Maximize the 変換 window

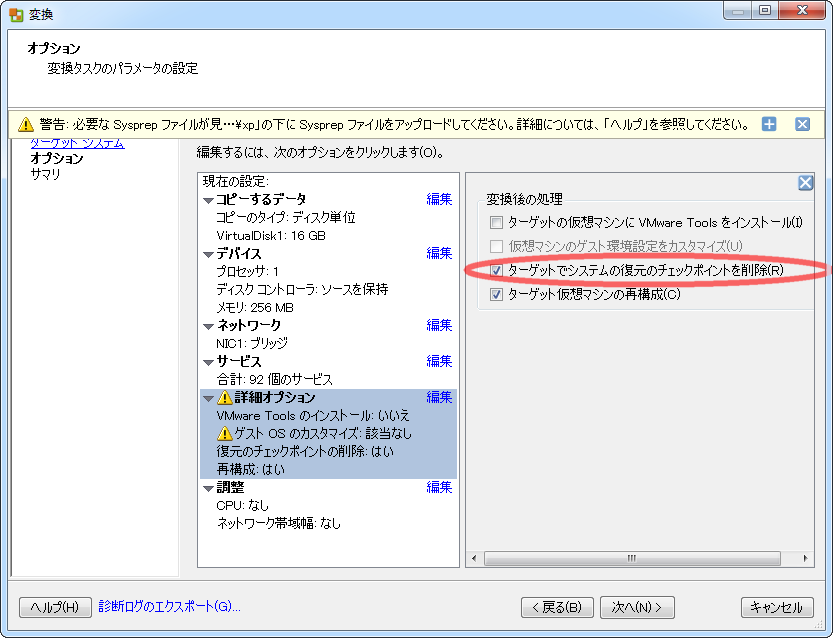765,11
